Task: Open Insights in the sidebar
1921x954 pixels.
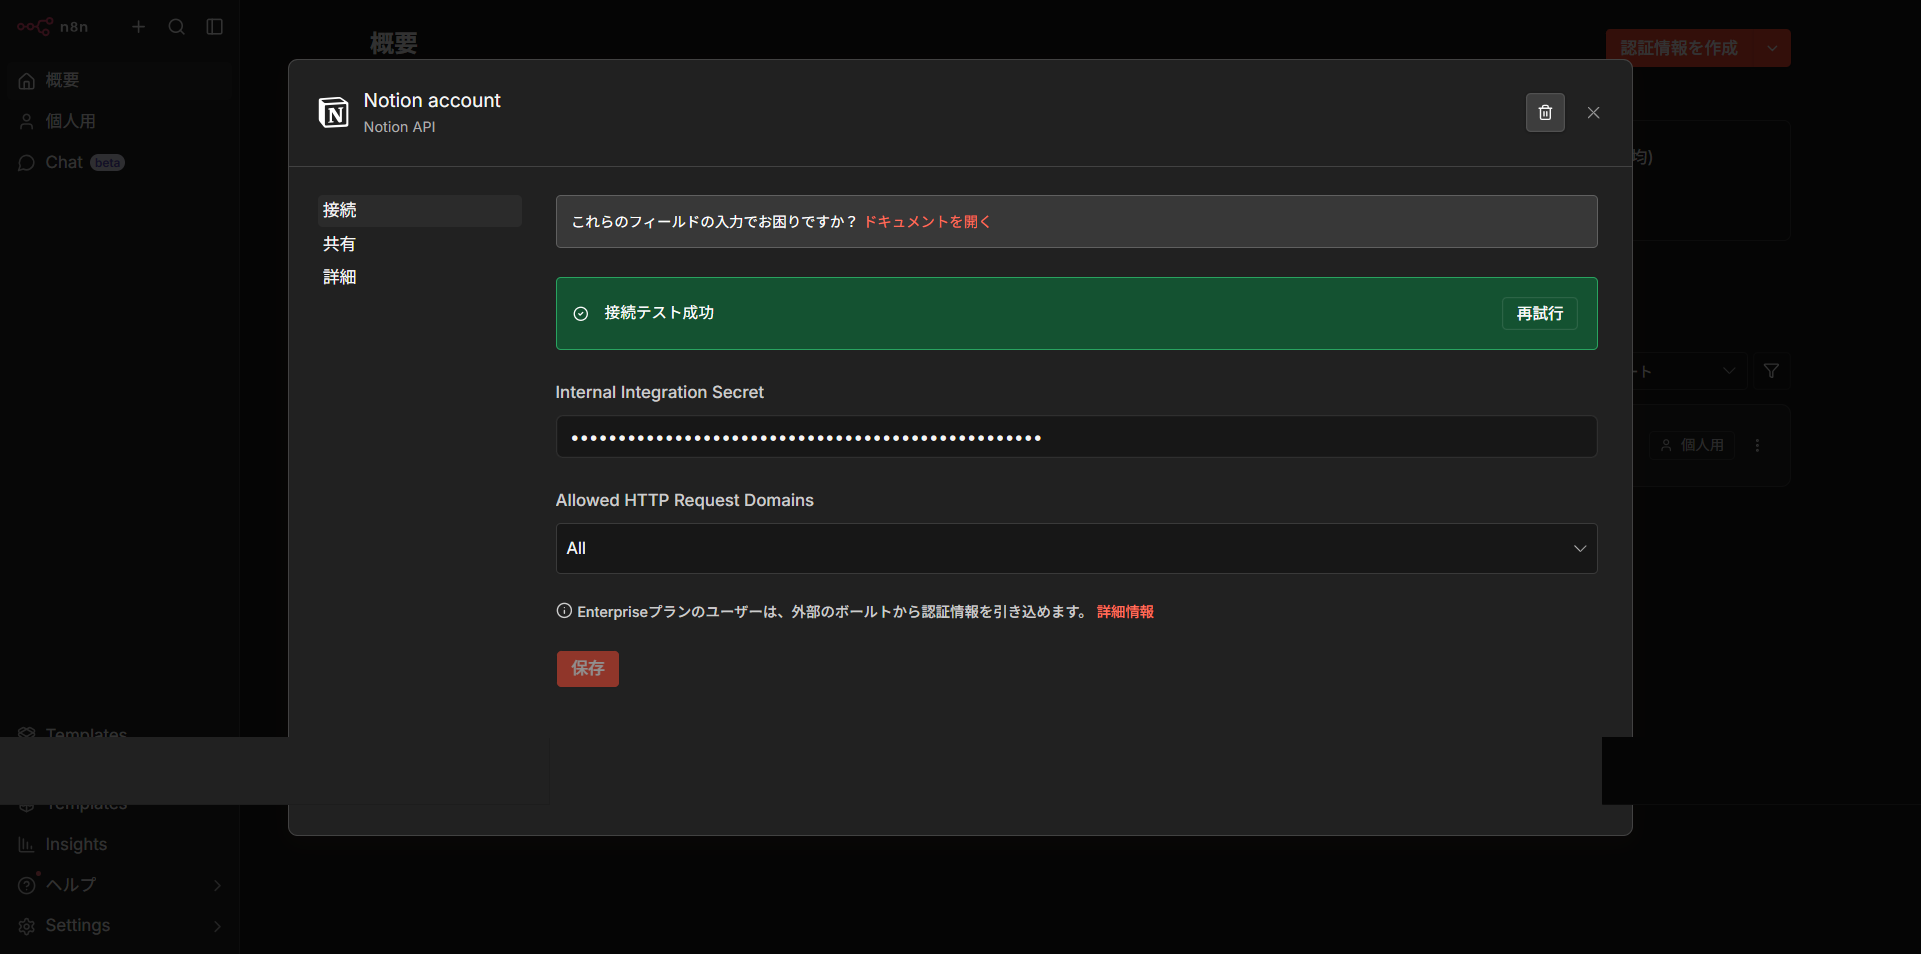Action: click(119, 845)
